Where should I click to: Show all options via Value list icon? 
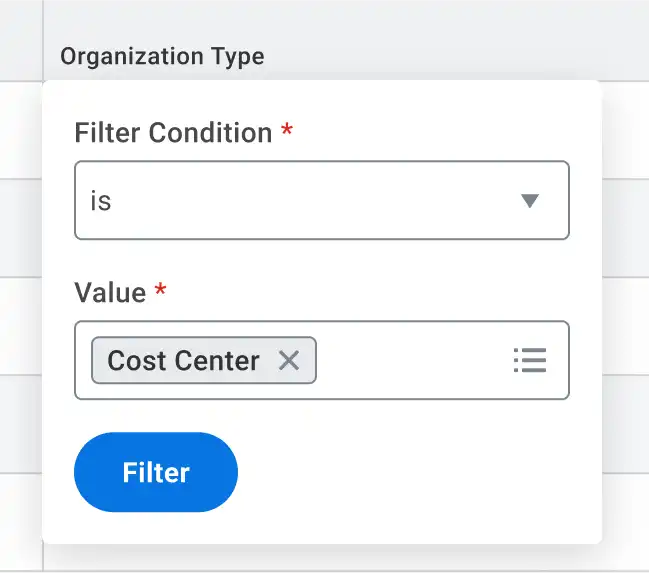tap(529, 361)
